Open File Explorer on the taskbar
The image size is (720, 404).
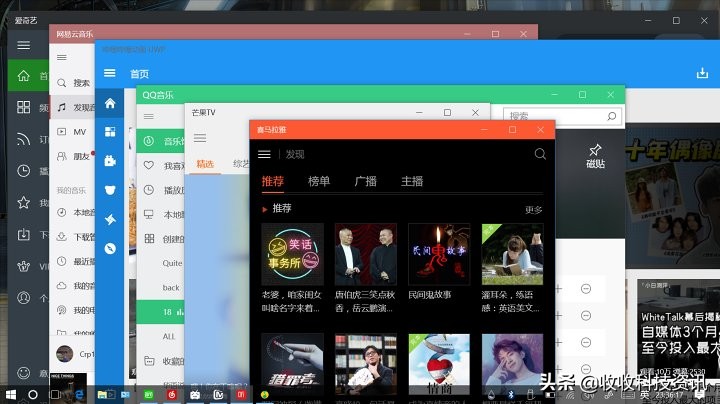click(x=102, y=394)
